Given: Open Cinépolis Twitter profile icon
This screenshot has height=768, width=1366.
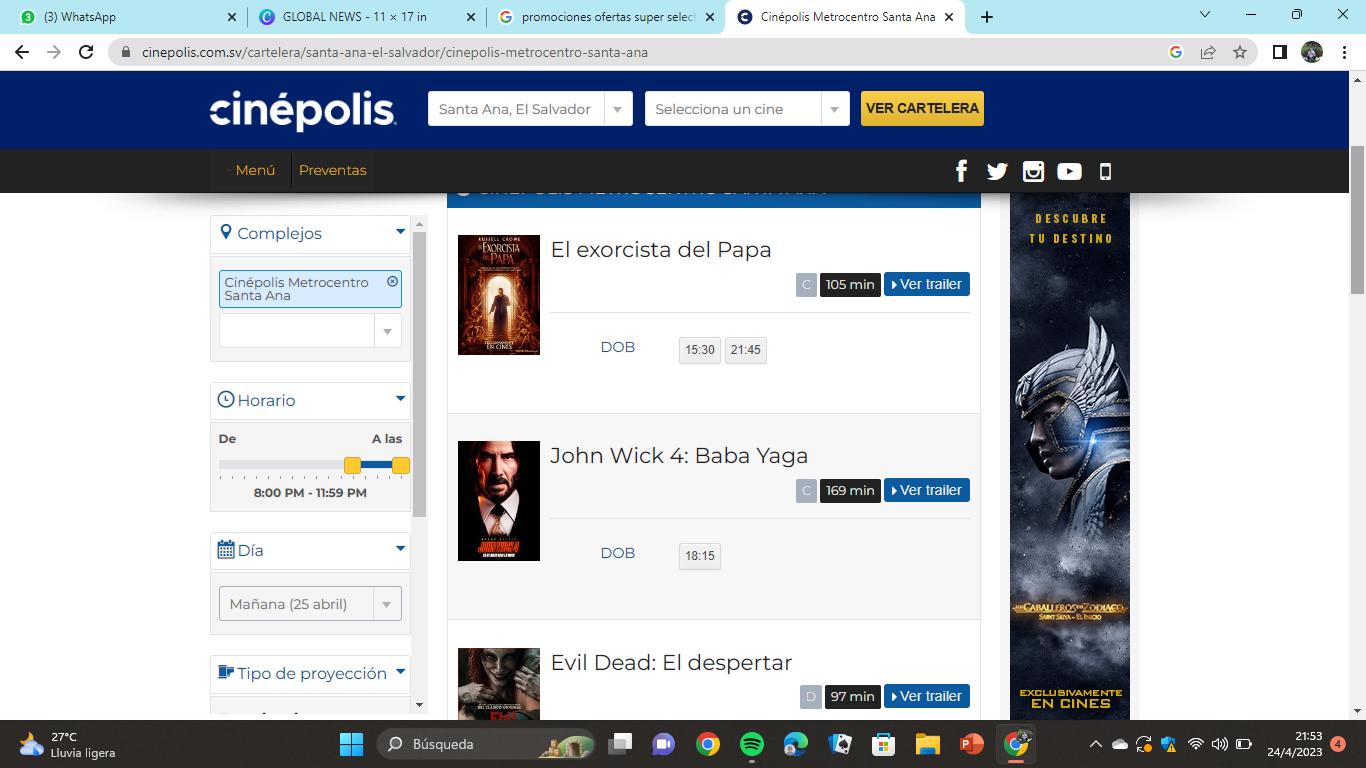Looking at the screenshot, I should (997, 171).
